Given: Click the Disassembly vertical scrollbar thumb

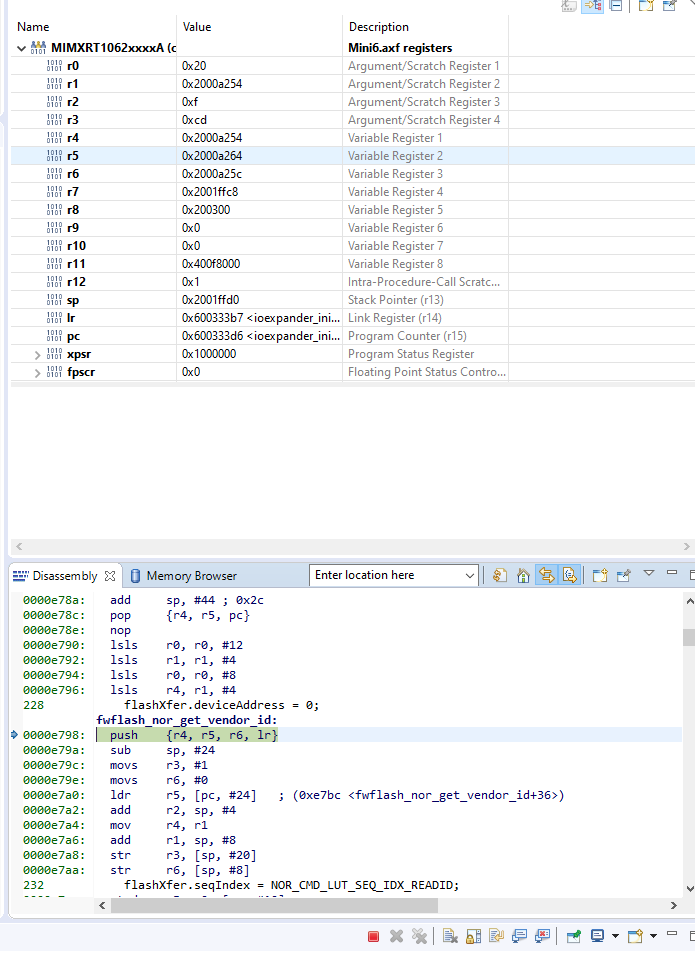Looking at the screenshot, I should pyautogui.click(x=689, y=637).
